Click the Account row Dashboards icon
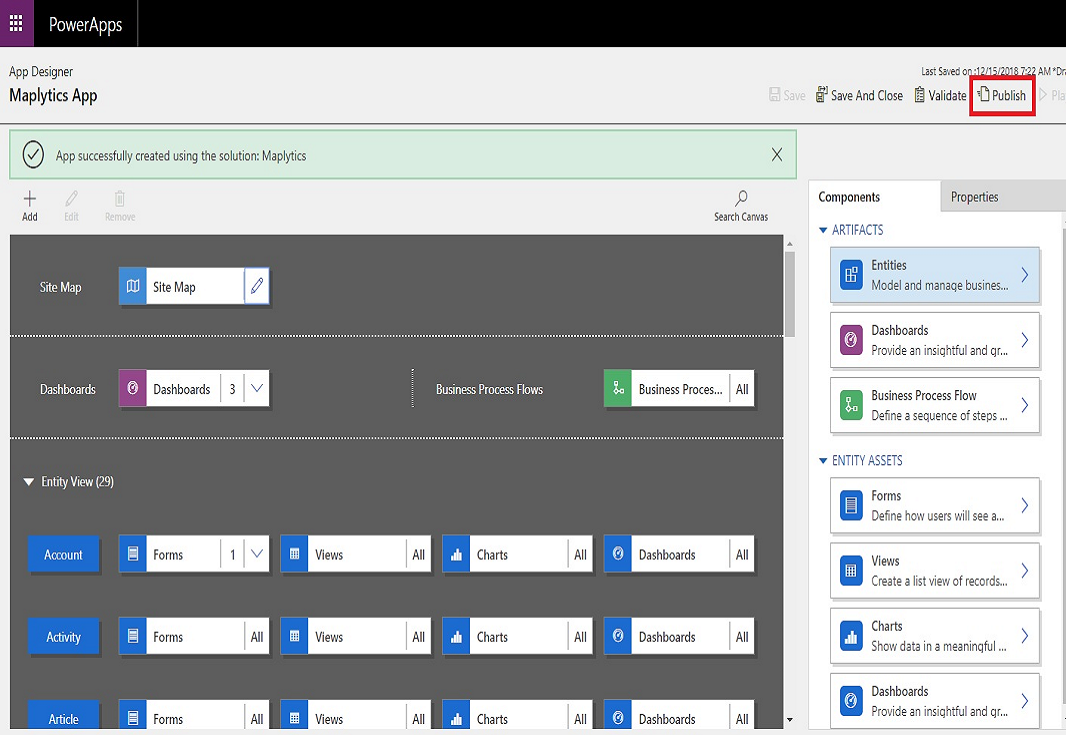 (x=618, y=554)
